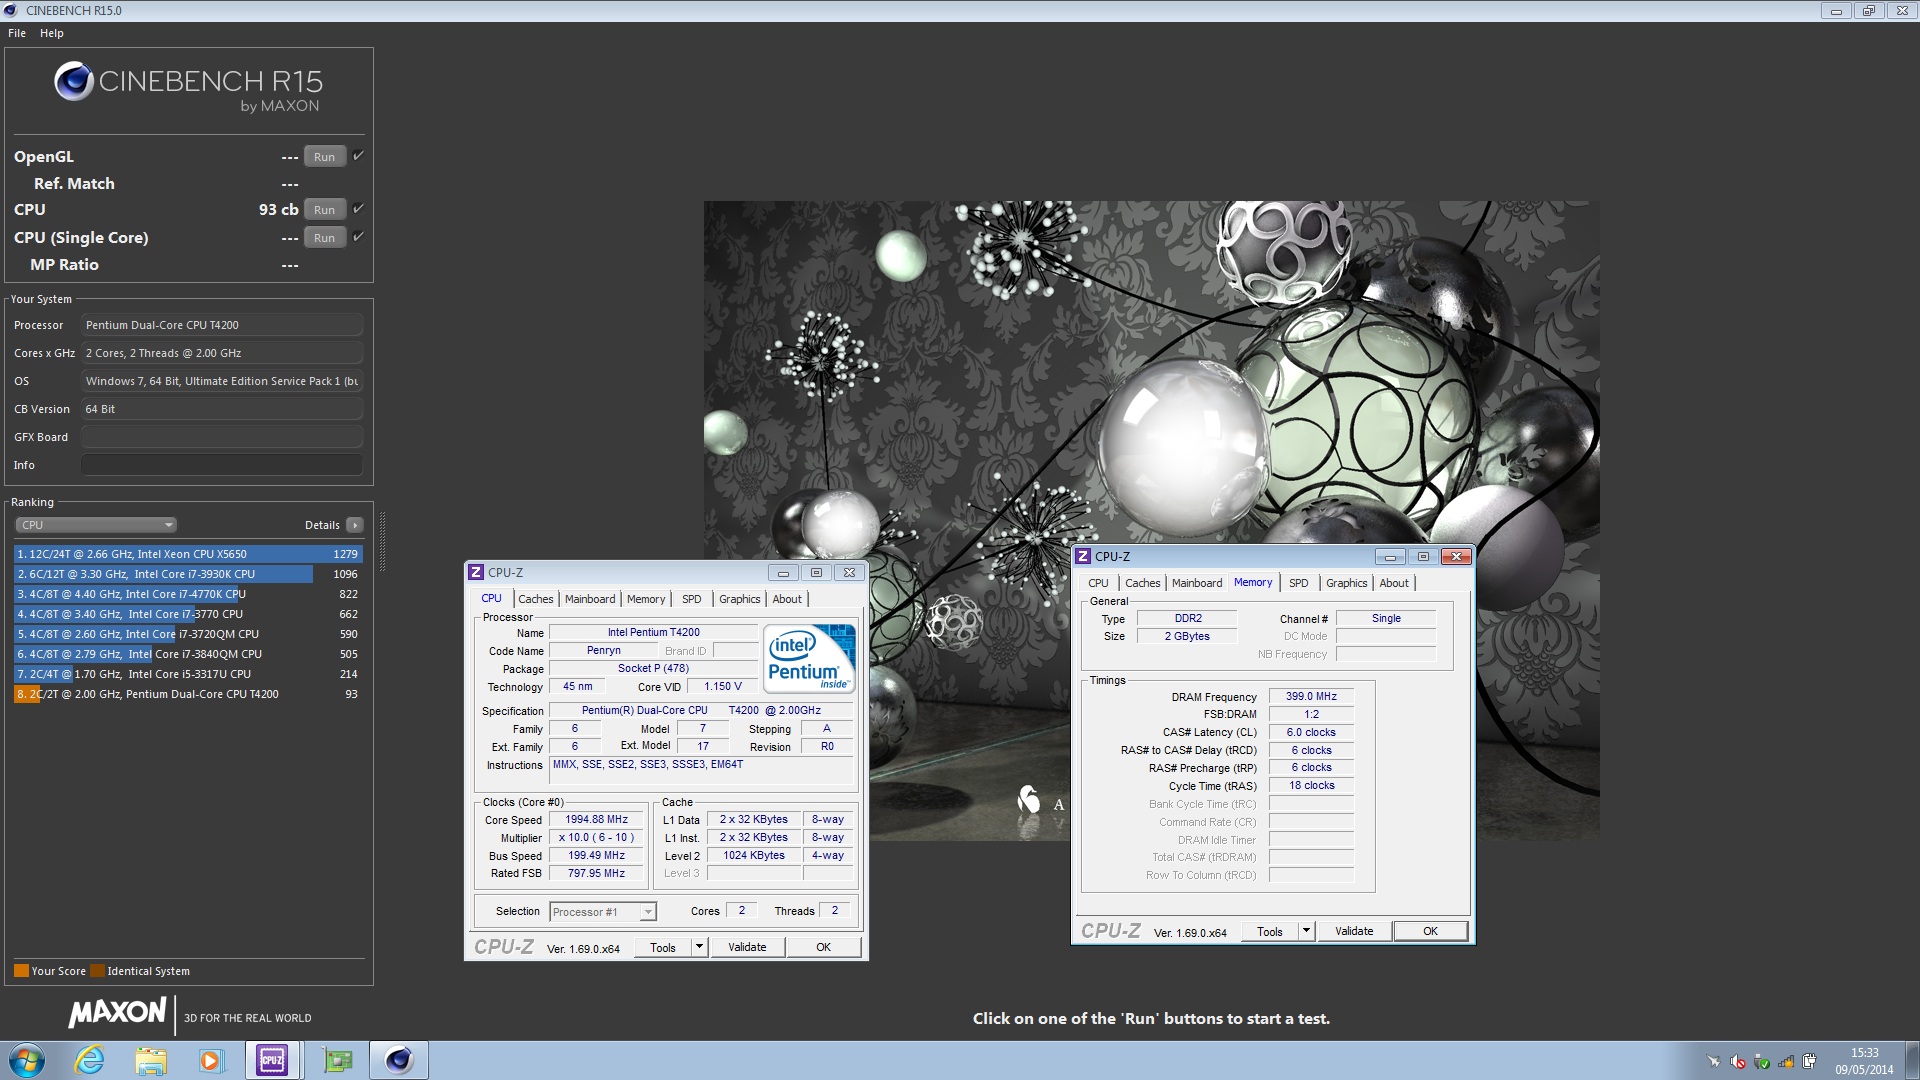The image size is (1920, 1080).
Task: Click the CPU-Z title icon of left window
Action: click(x=477, y=573)
